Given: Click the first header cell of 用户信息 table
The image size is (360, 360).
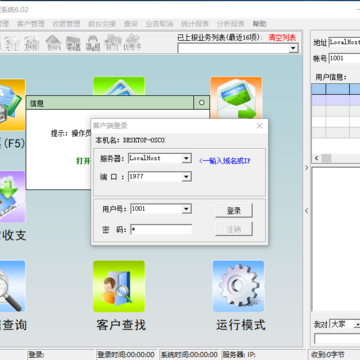Looking at the screenshot, I should [x=319, y=89].
